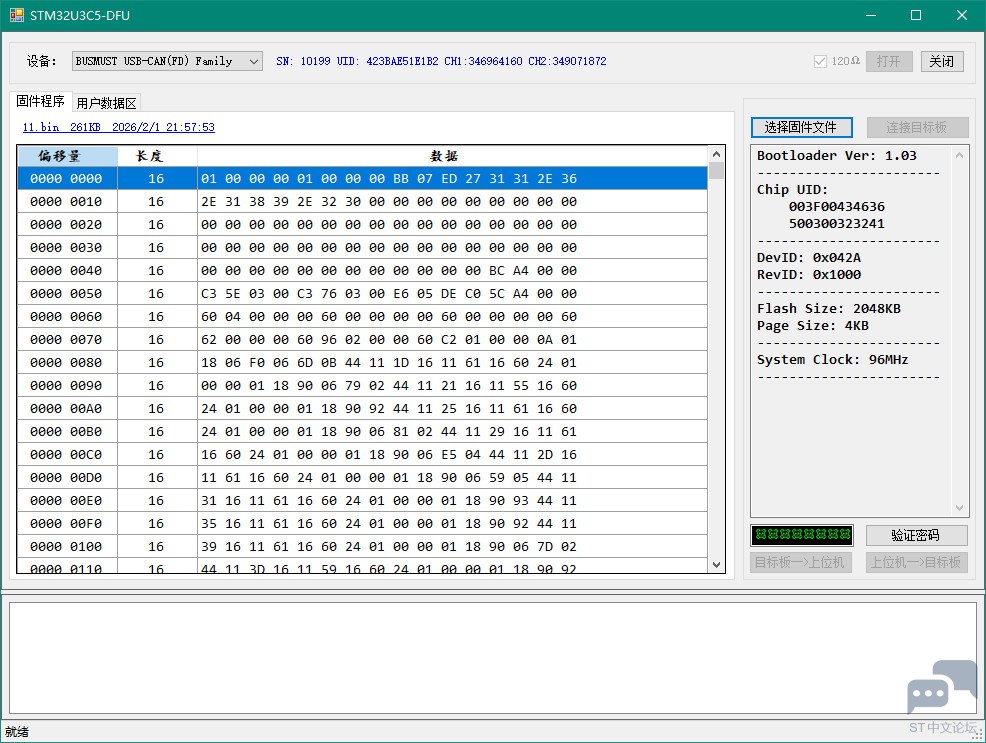The image size is (986, 743).
Task: Select the row at offset 0000 0030
Action: click(362, 248)
